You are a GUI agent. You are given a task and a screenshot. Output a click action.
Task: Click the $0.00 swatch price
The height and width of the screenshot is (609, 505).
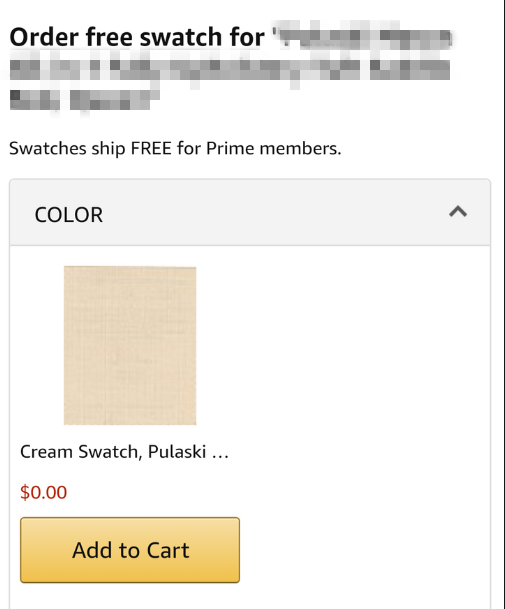tap(44, 492)
